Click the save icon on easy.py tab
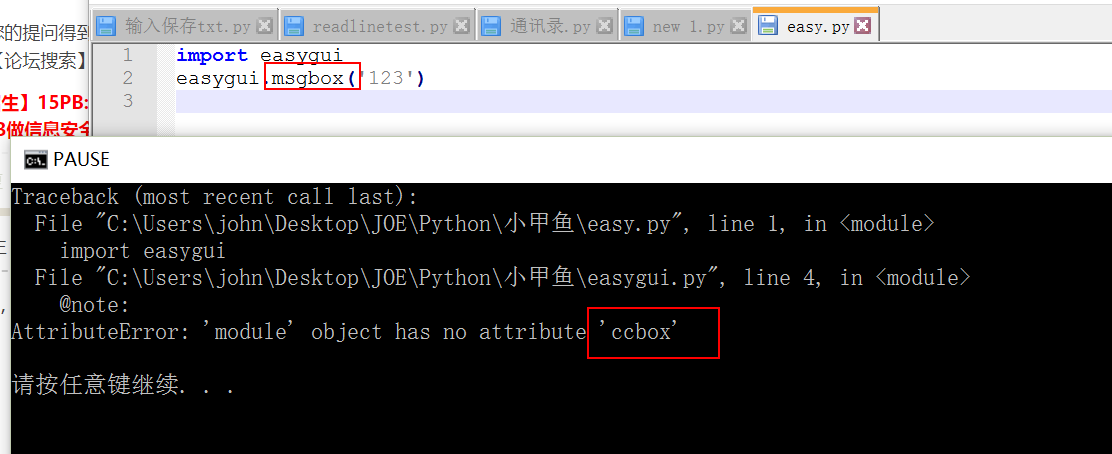Screen dimensions: 1112x454 coord(769,26)
